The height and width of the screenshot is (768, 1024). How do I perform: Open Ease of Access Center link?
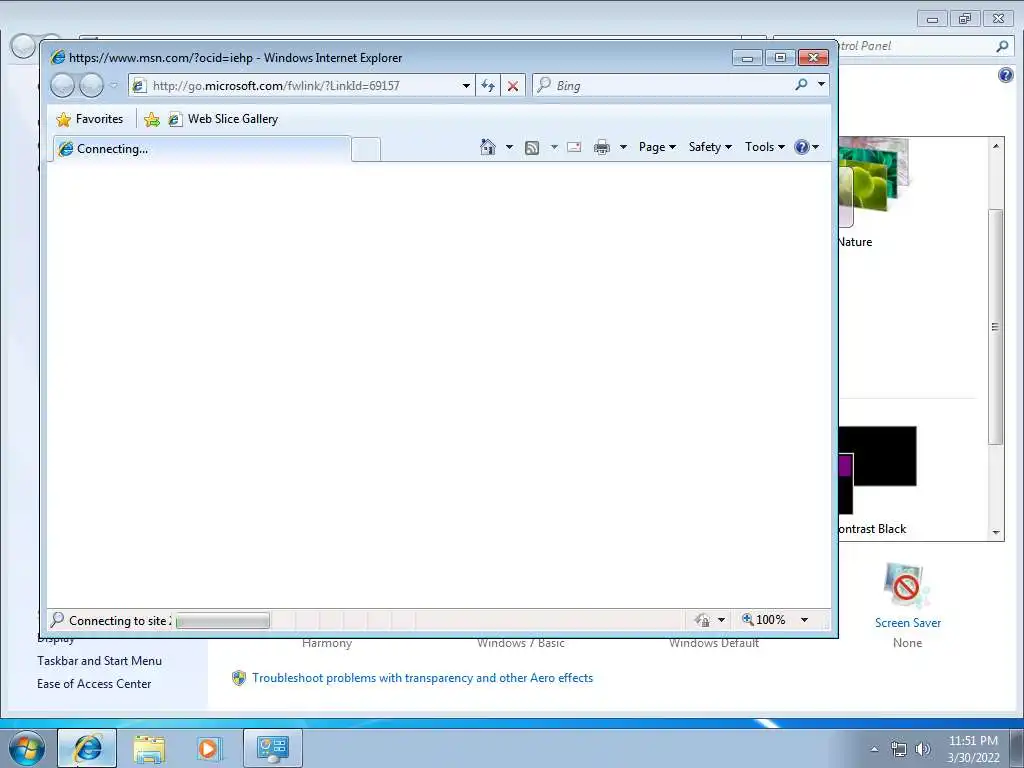[x=94, y=684]
